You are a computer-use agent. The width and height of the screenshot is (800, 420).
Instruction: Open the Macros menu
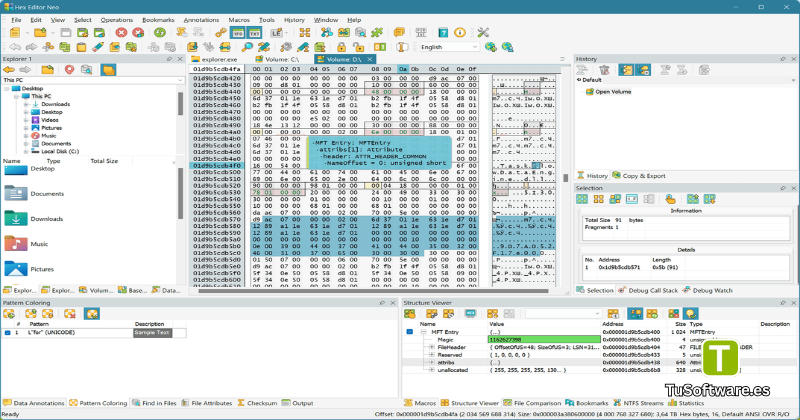pyautogui.click(x=239, y=20)
